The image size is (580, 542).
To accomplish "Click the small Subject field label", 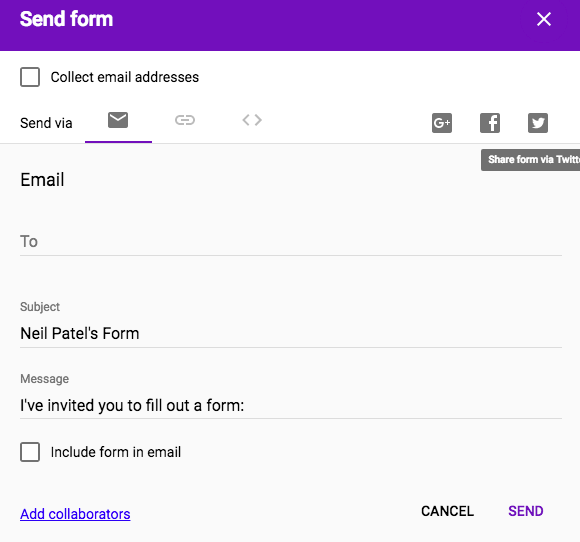I will coord(40,307).
